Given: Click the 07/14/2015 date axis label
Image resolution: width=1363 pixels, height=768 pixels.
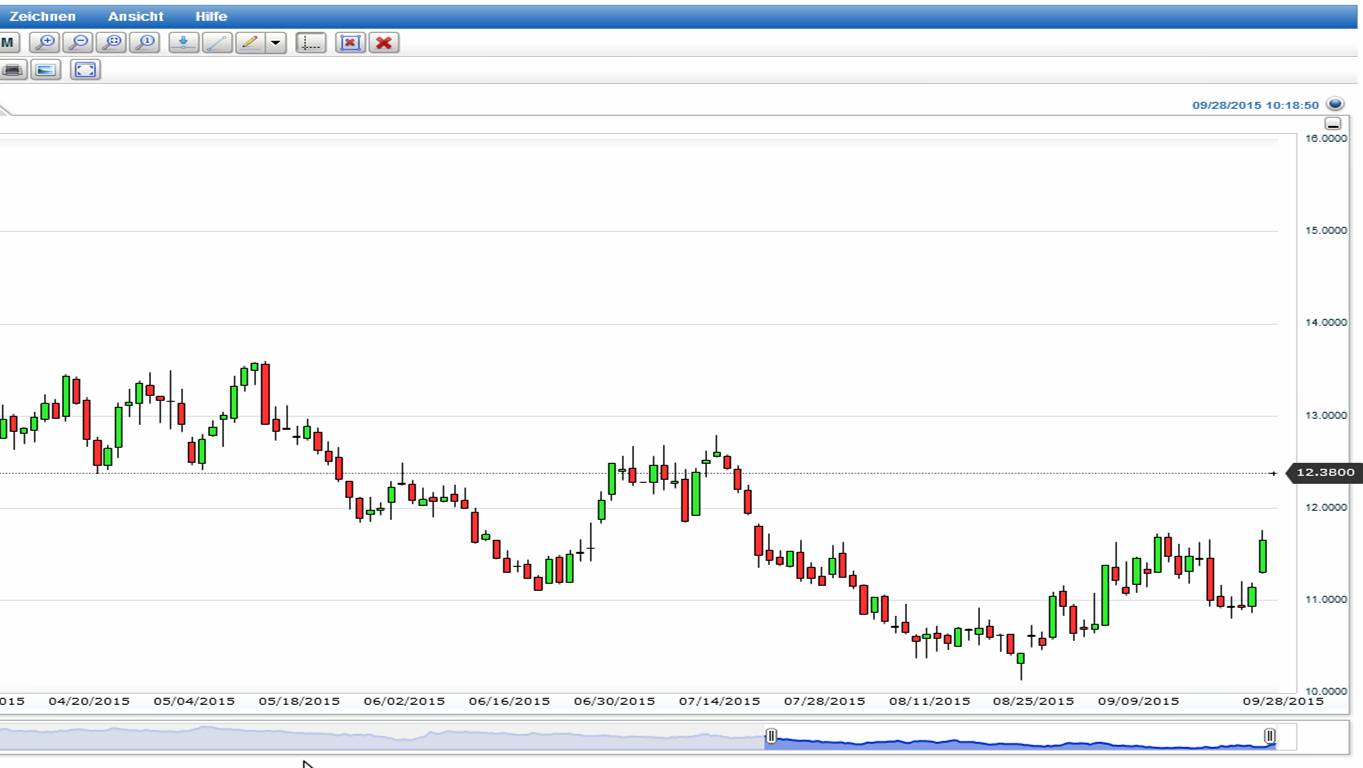Looking at the screenshot, I should [x=719, y=701].
